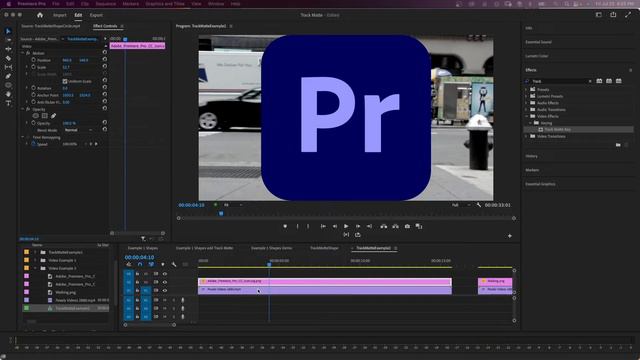Mark Out point in Program monitor
Viewport: 640px width, 360px height.
coord(308,226)
